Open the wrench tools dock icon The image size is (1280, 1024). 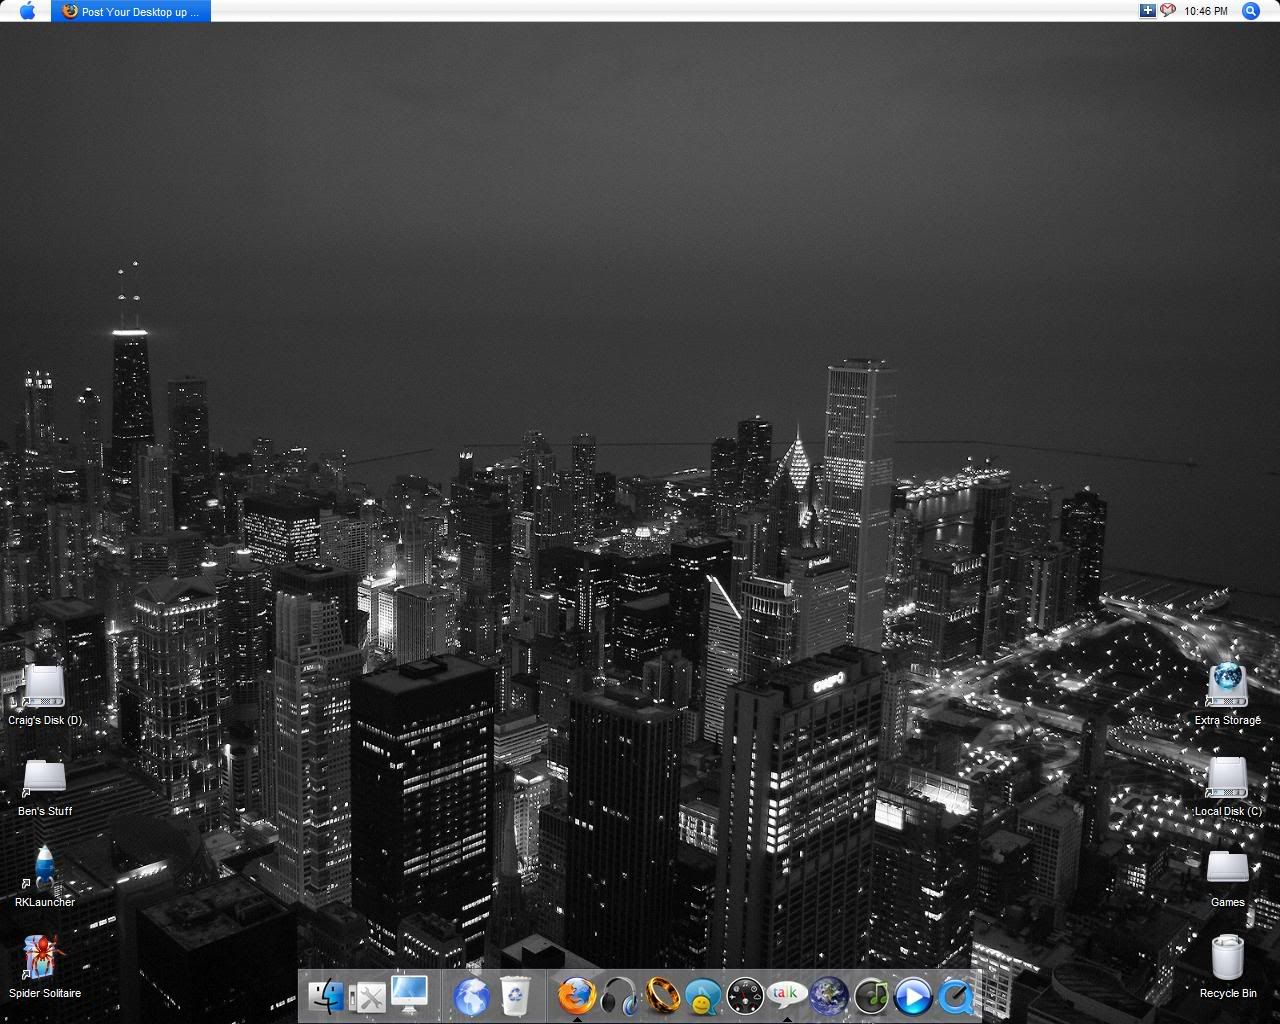(367, 996)
